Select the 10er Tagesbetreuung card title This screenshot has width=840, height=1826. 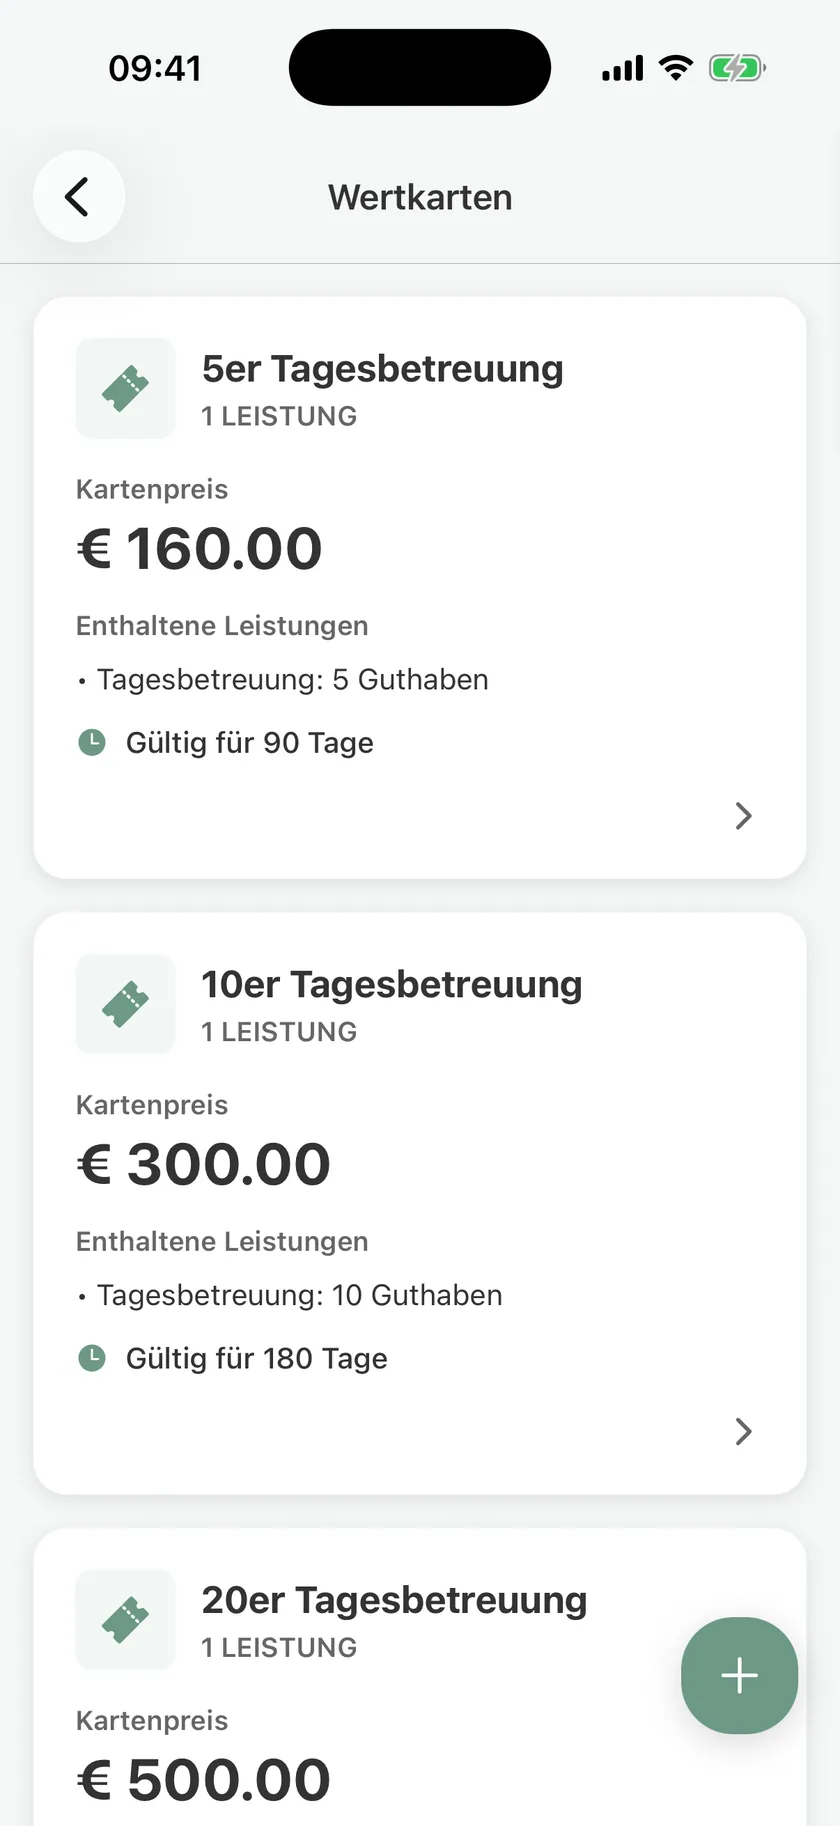[392, 985]
